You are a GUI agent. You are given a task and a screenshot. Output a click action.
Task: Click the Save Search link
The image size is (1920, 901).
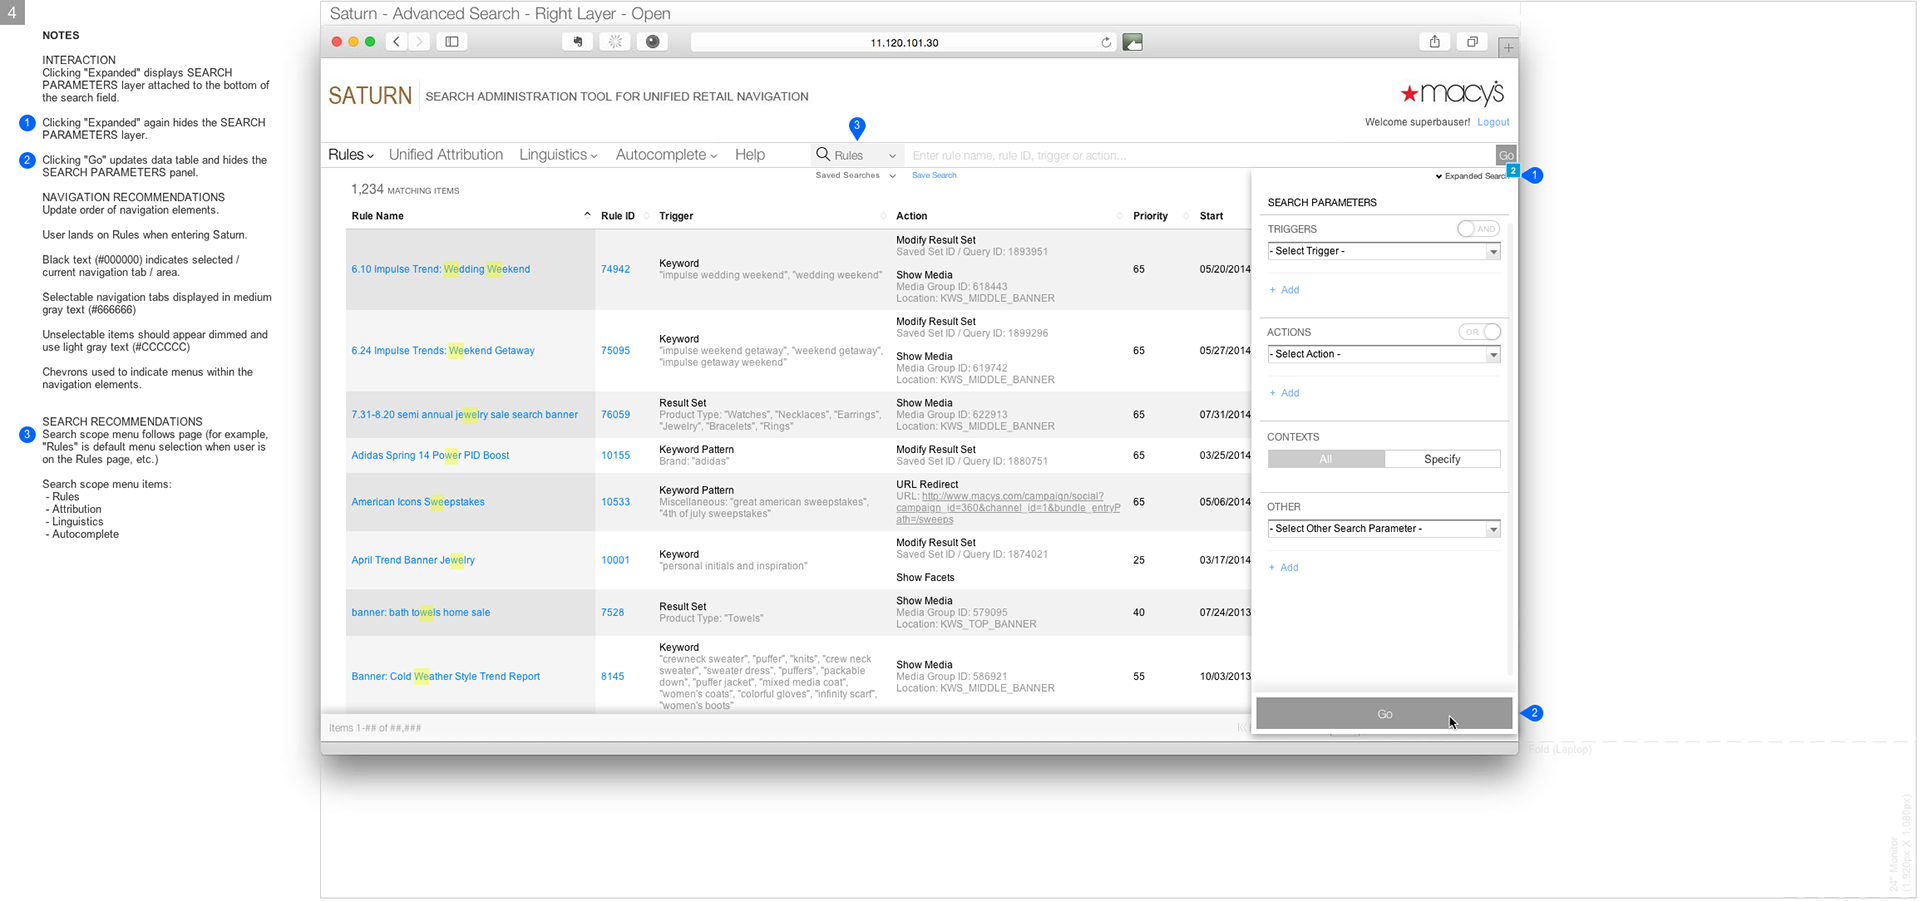(934, 175)
